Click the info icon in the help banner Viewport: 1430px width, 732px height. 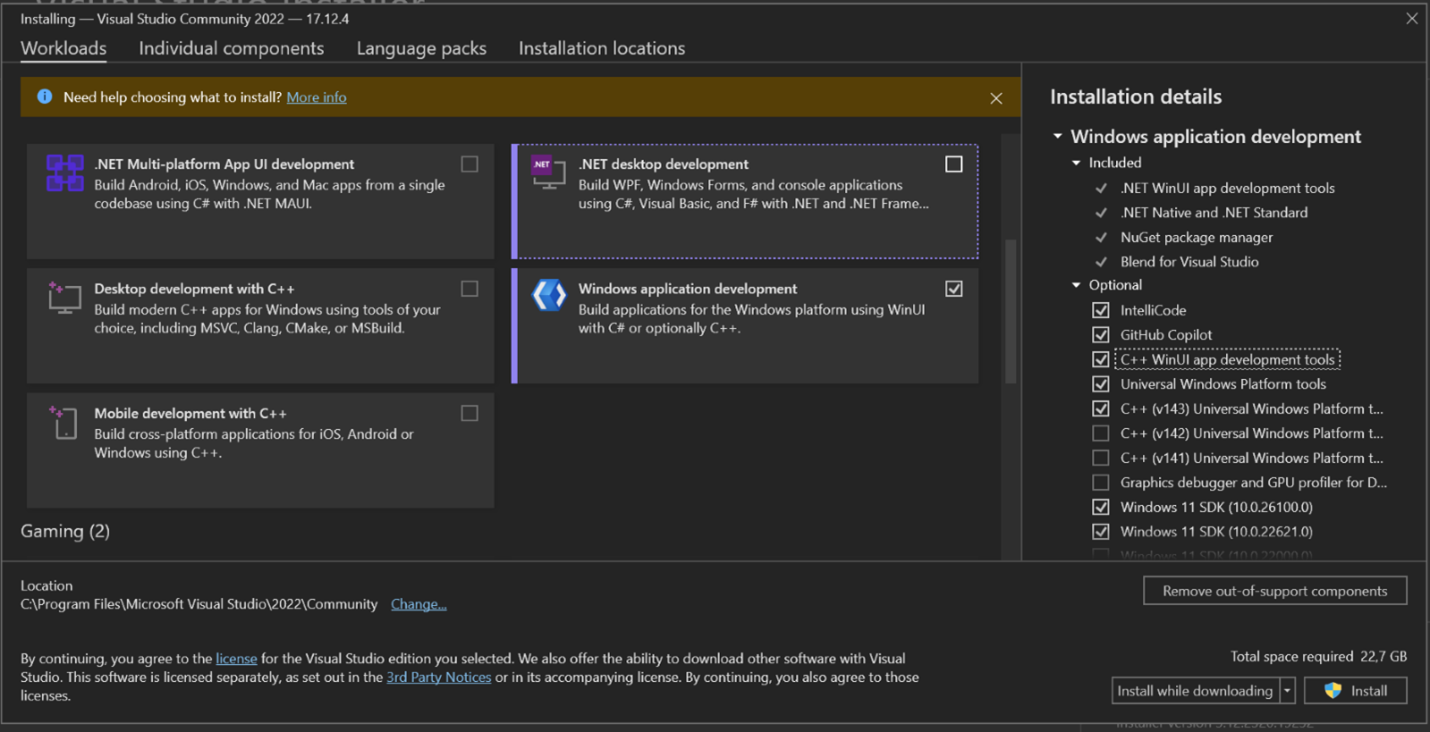[x=45, y=97]
